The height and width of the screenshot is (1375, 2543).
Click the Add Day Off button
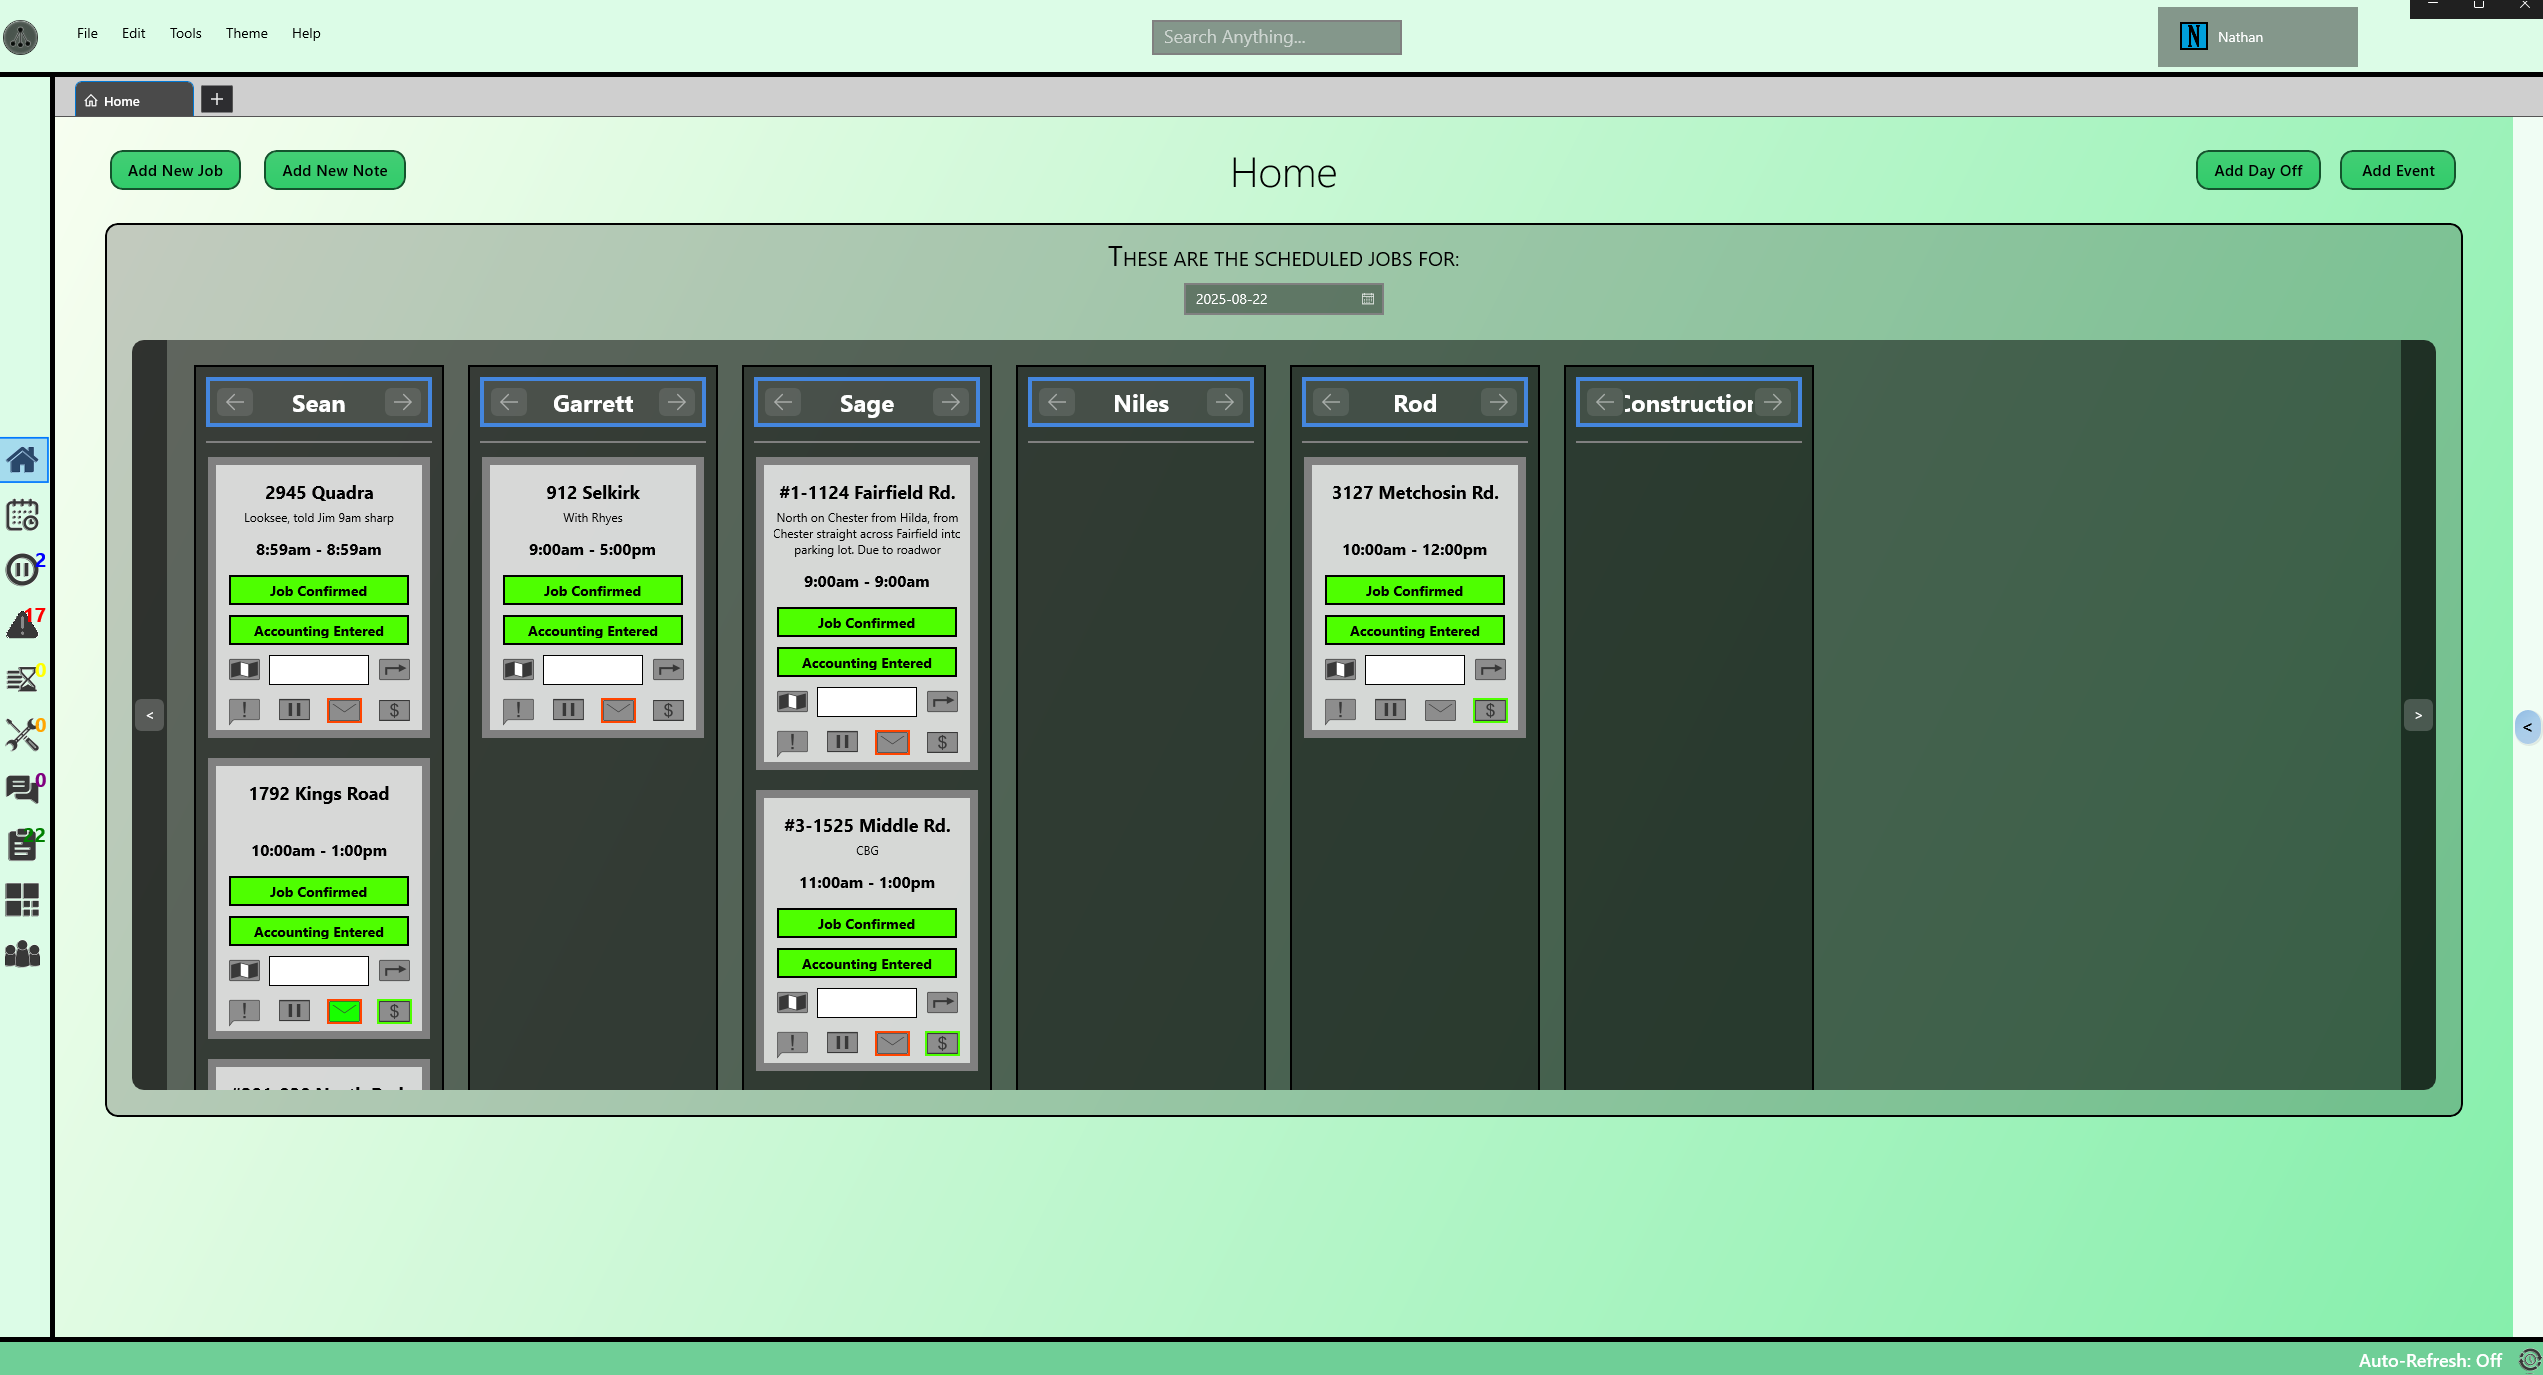[2257, 171]
